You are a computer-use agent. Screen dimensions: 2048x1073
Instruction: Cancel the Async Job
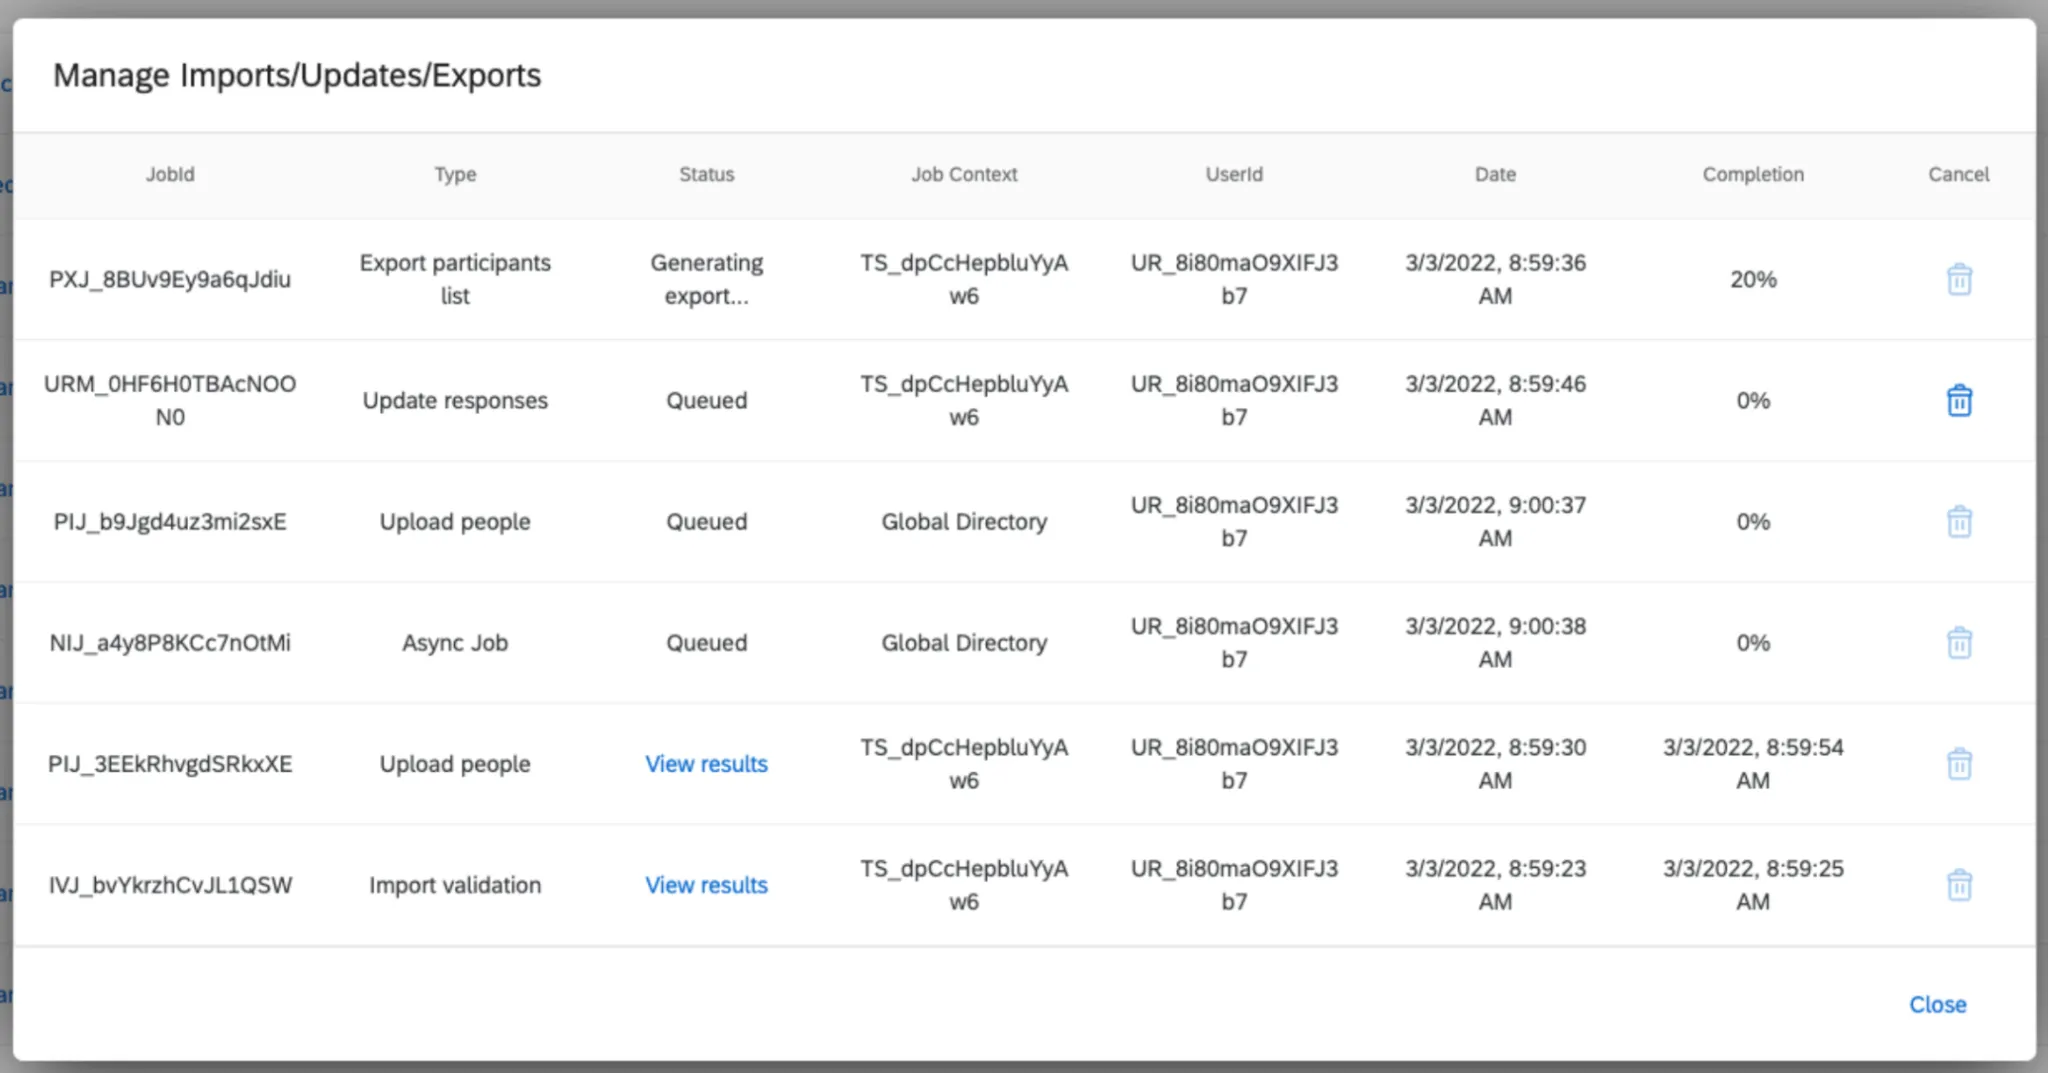[1959, 643]
